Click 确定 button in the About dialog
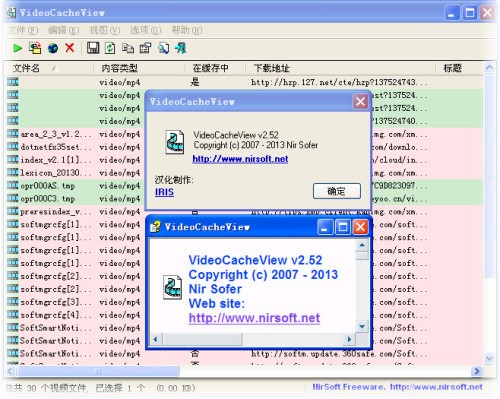Image resolution: width=500 pixels, height=399 pixels. 337,191
